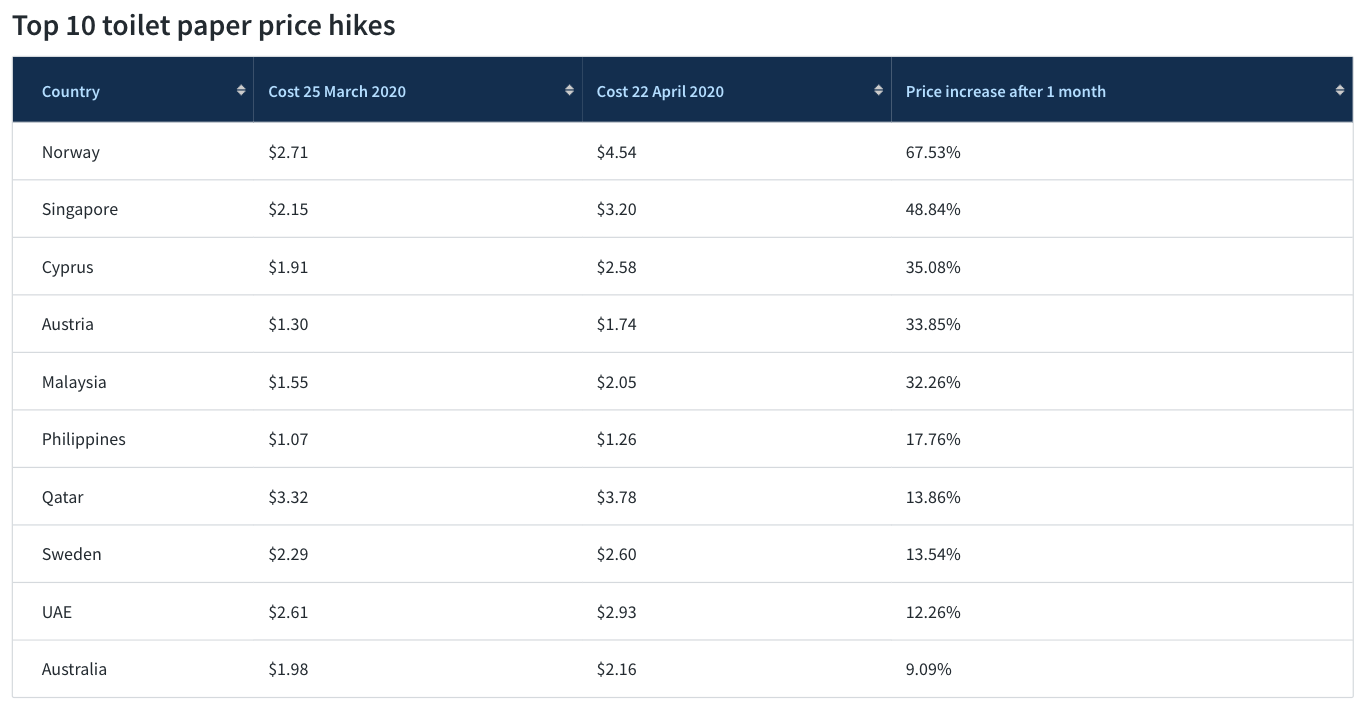Click sort arrows for Cost 25 March 2020
1367x708 pixels.
coord(569,90)
